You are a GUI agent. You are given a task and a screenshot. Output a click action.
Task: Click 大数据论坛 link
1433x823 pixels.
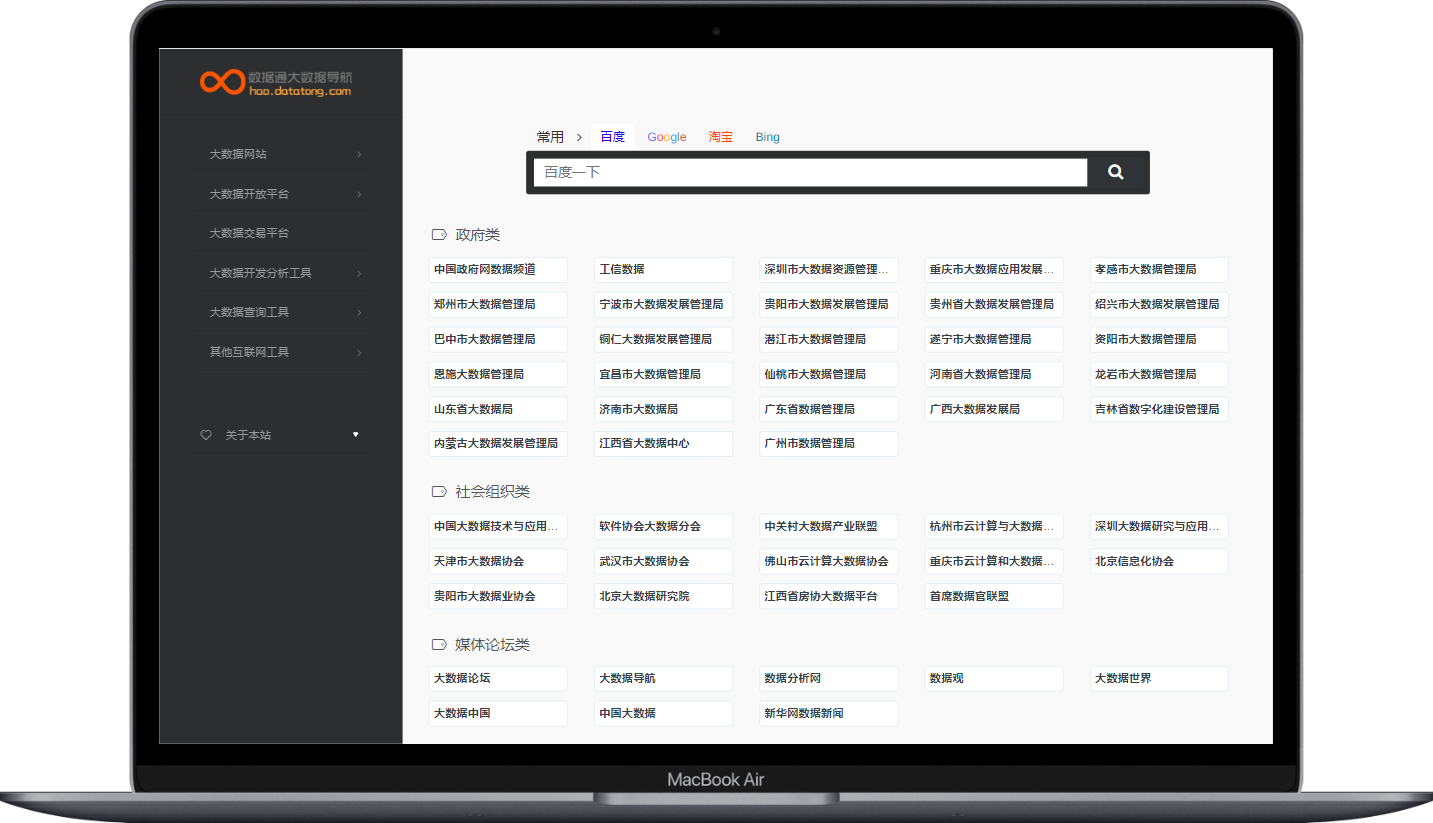[x=498, y=679]
